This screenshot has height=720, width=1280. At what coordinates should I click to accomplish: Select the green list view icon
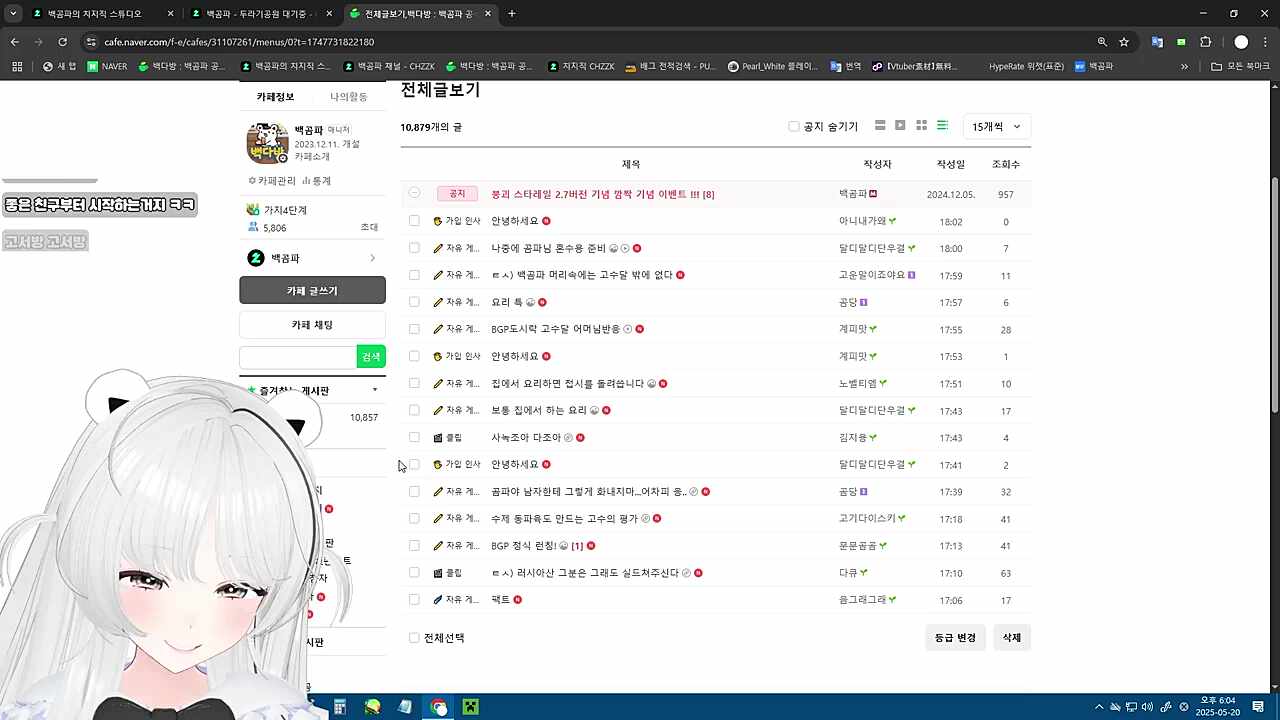(942, 126)
